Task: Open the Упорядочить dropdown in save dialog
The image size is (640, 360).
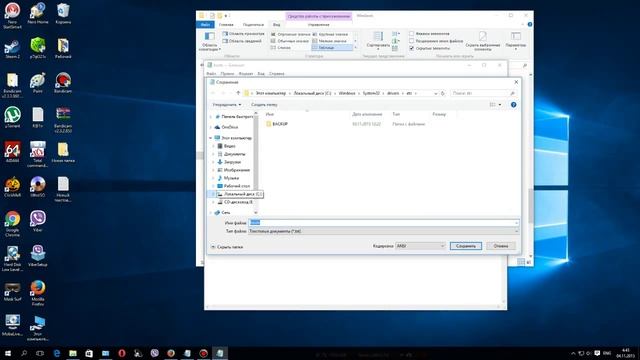Action: 227,104
